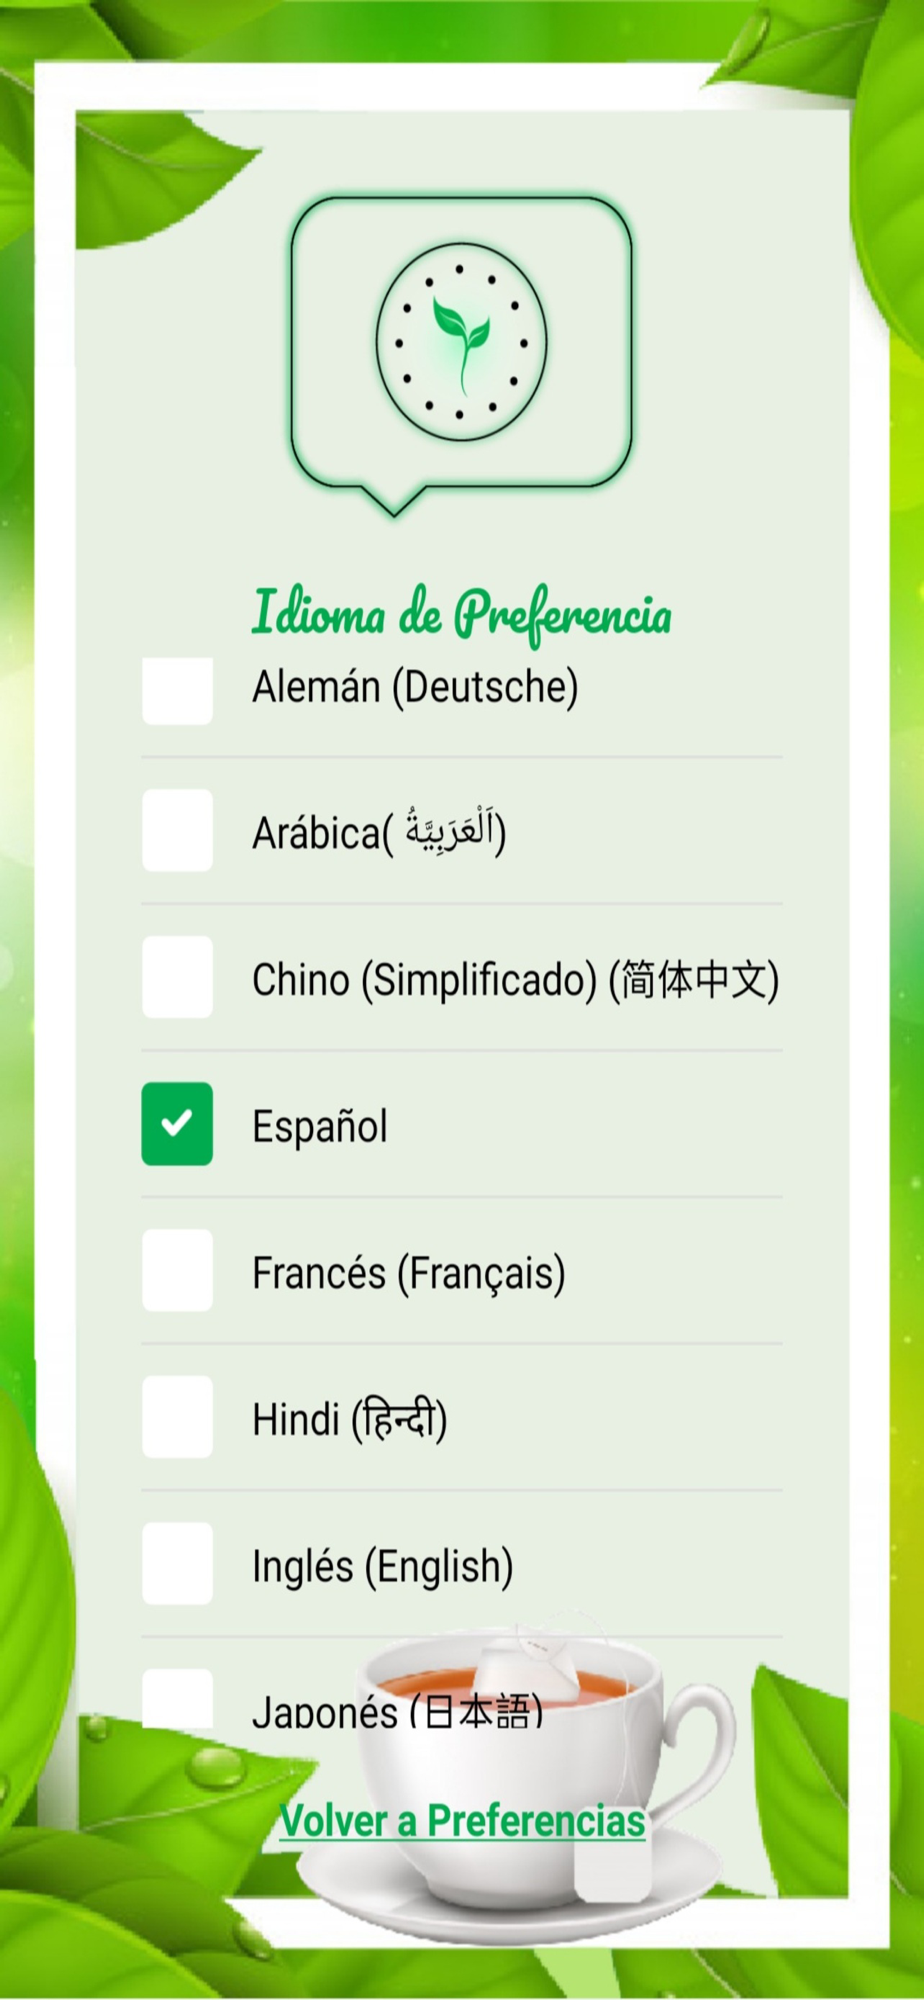Tap the Japonés label text
924x2000 pixels.
tap(398, 1710)
